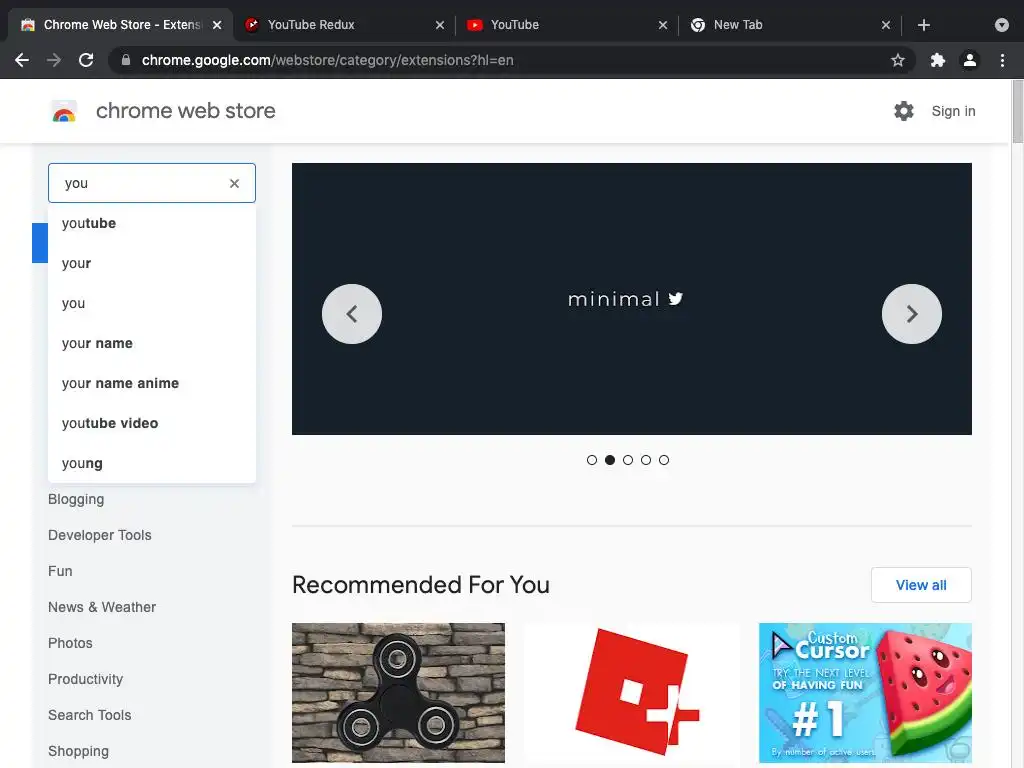
Task: Open the News & Weather category
Action: (102, 607)
